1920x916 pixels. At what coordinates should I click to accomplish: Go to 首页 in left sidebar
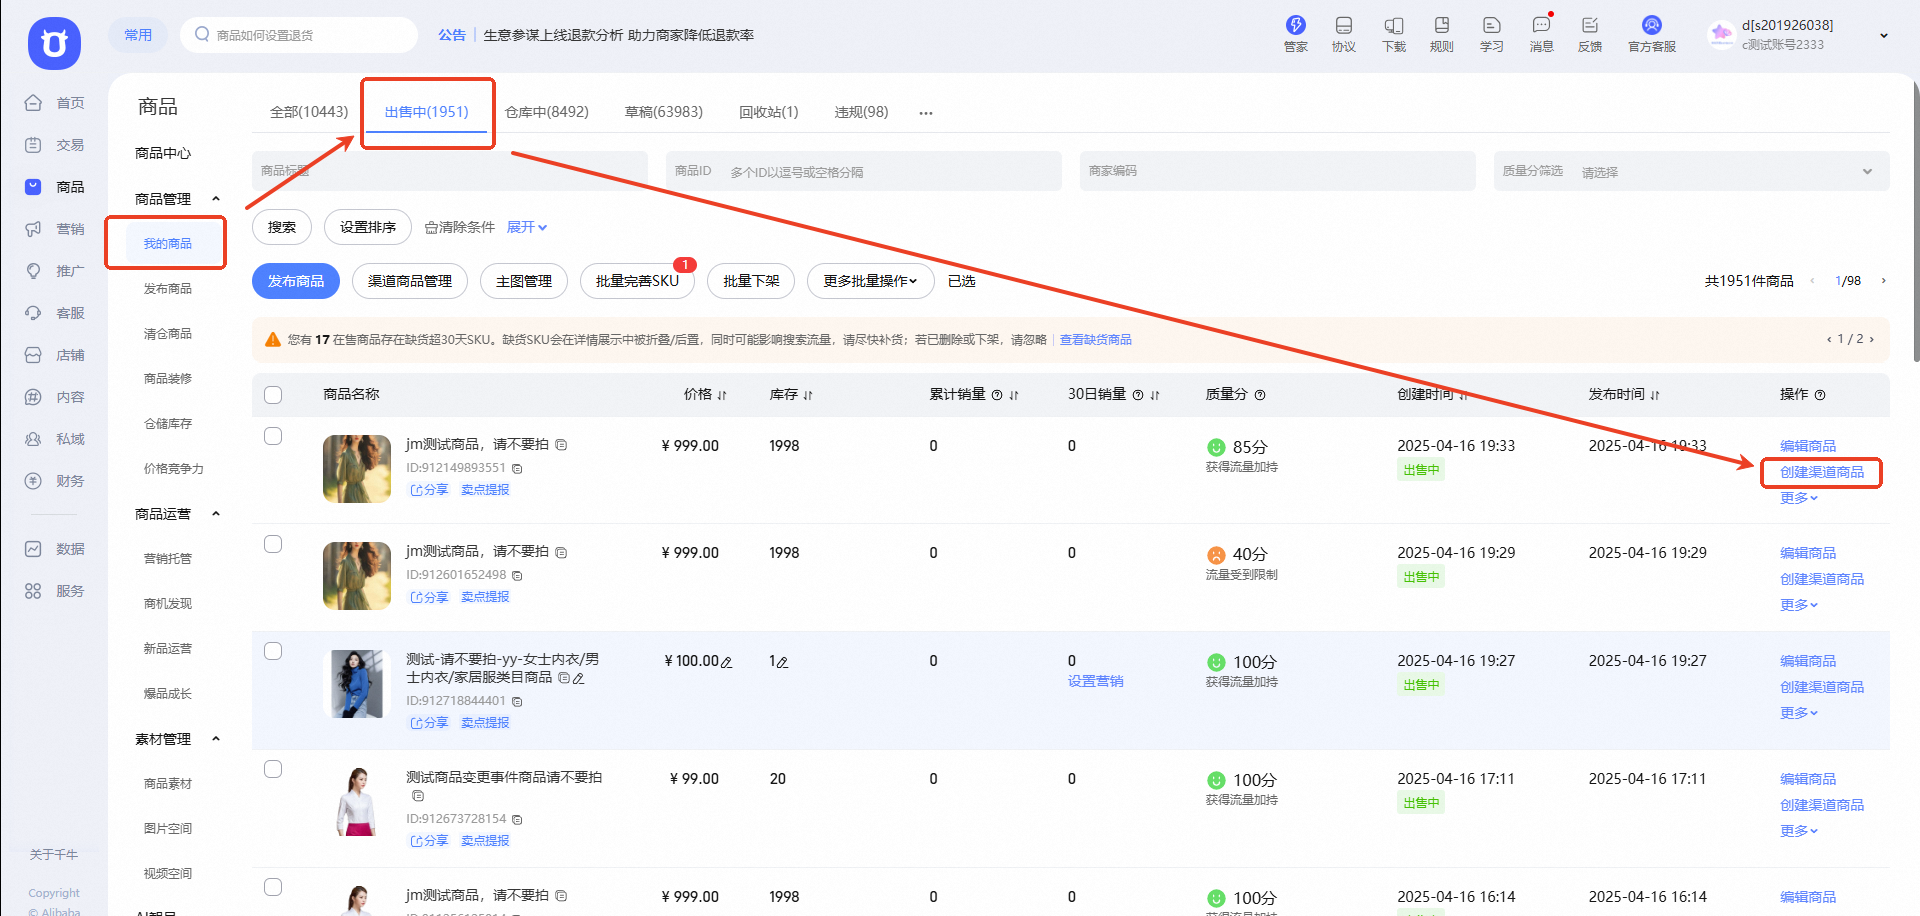[55, 103]
